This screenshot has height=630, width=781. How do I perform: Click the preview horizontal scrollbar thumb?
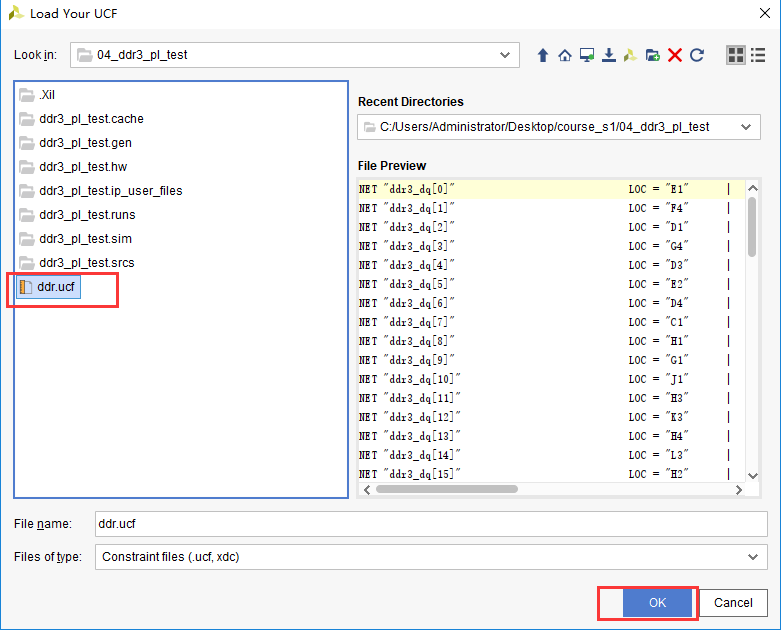[447, 489]
